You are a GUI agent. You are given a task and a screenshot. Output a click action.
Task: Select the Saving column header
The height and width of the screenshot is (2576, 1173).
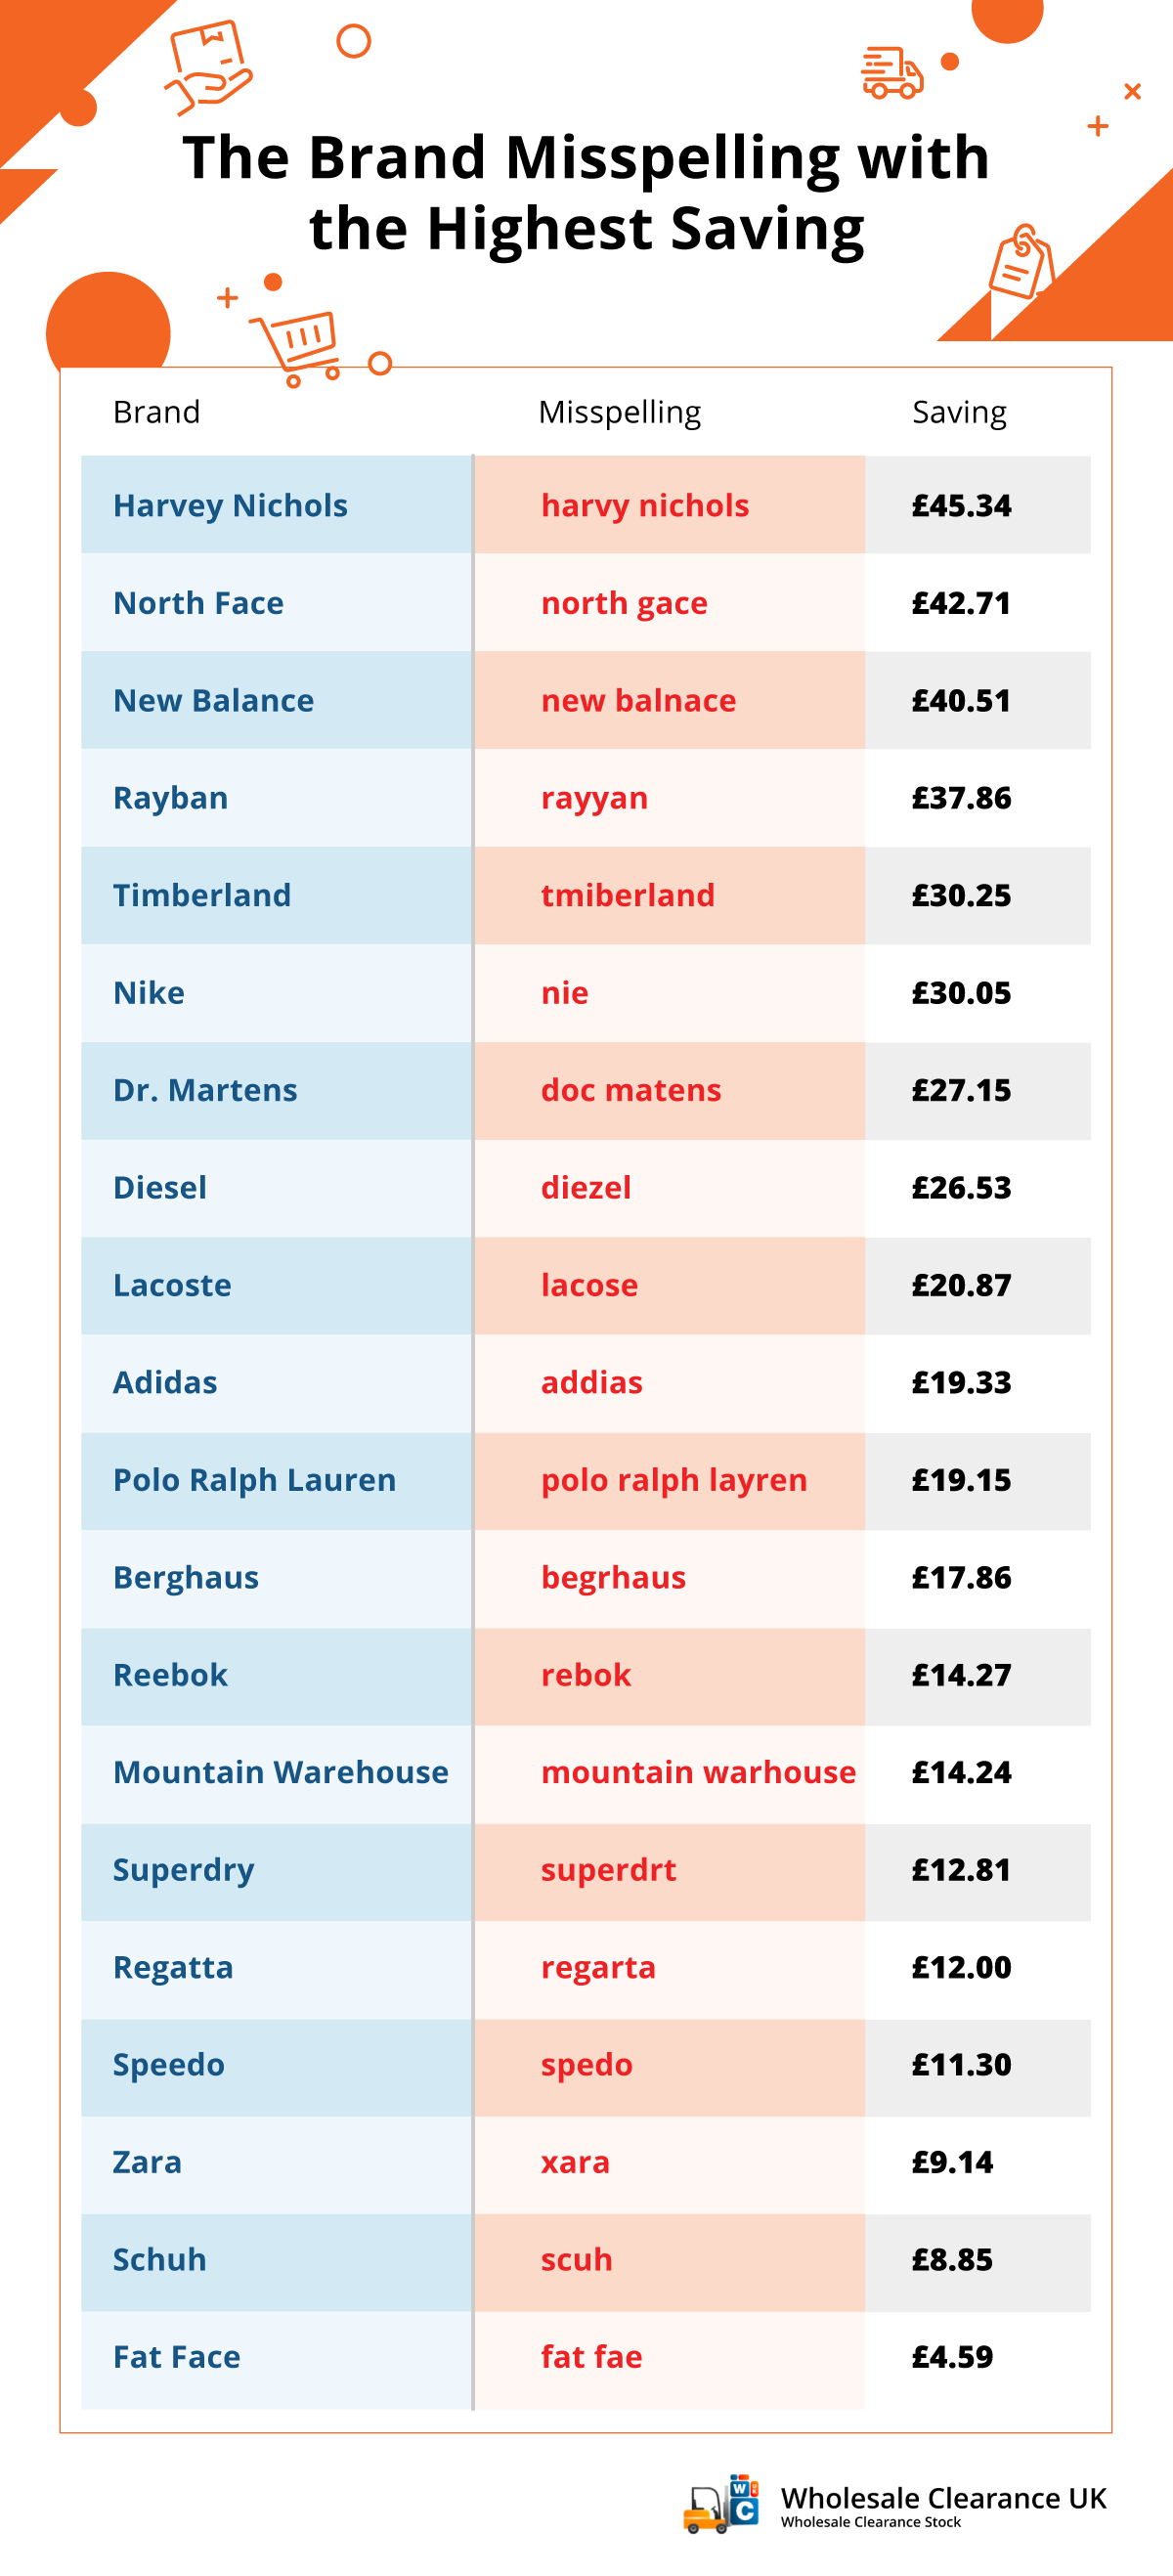click(x=959, y=412)
